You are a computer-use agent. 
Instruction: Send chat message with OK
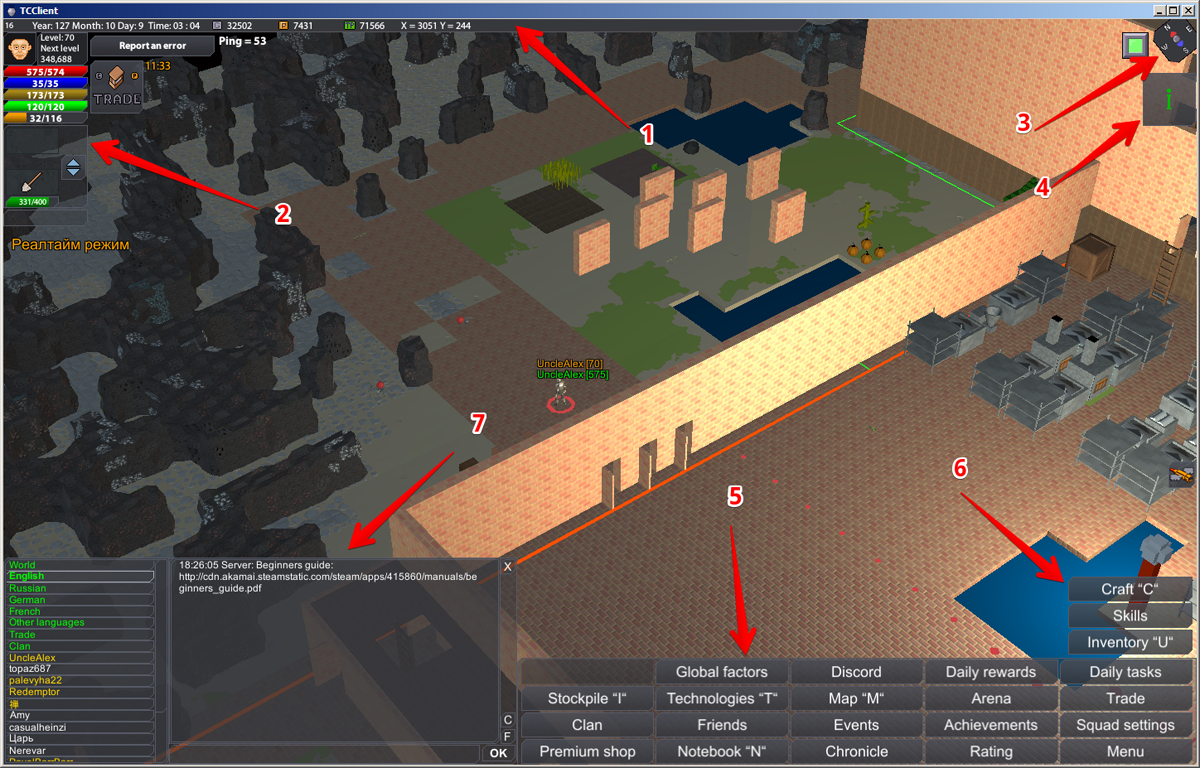pos(498,753)
